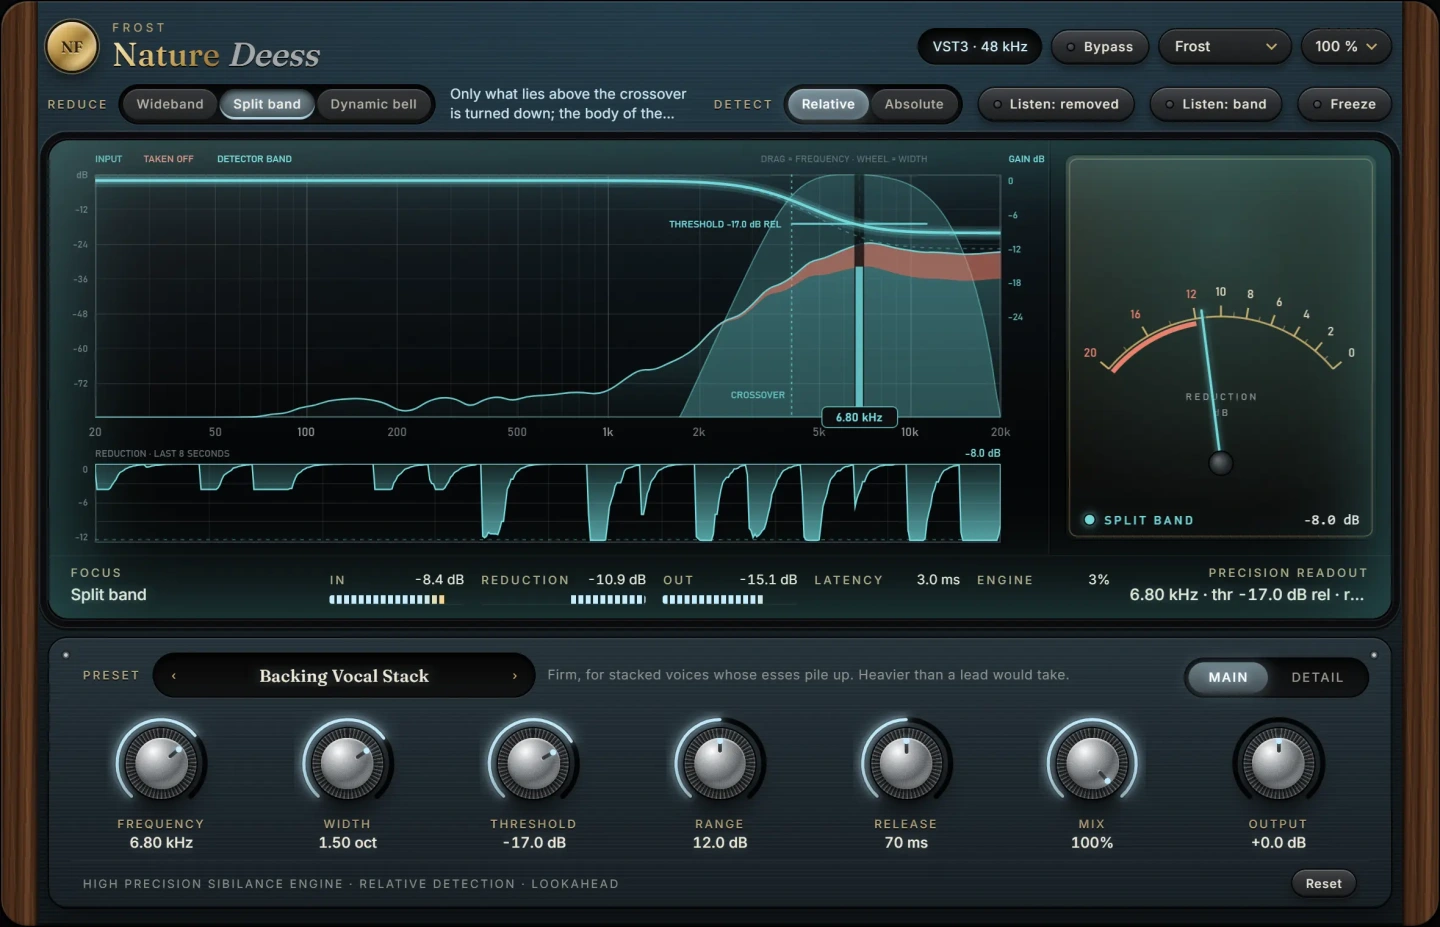Viewport: 1440px width, 927px height.
Task: Enable Listen: band monitoring
Action: [x=1216, y=104]
